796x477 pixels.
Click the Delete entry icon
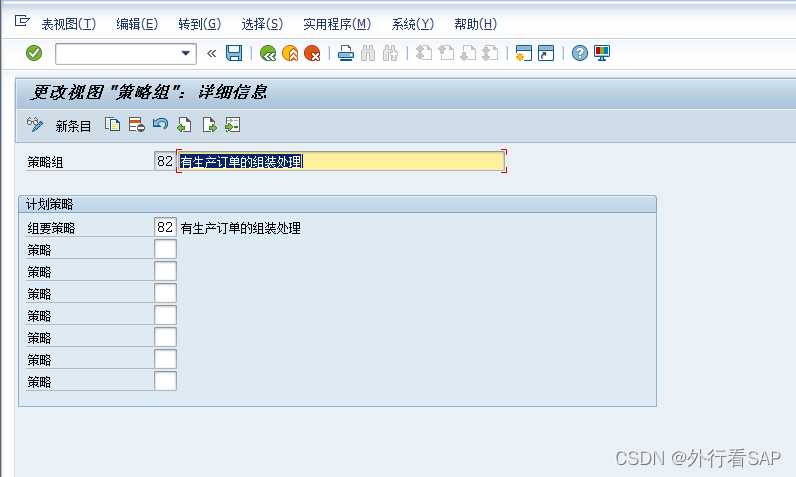pos(137,125)
